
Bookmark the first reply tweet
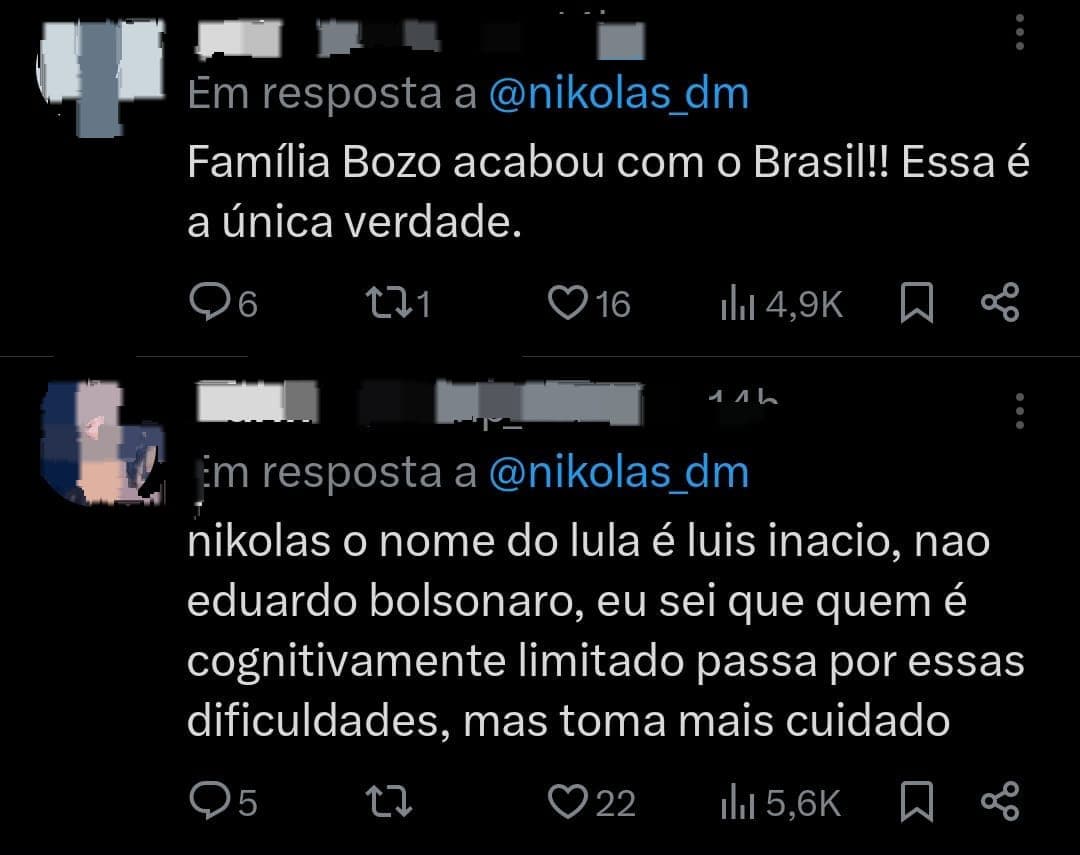click(x=915, y=302)
